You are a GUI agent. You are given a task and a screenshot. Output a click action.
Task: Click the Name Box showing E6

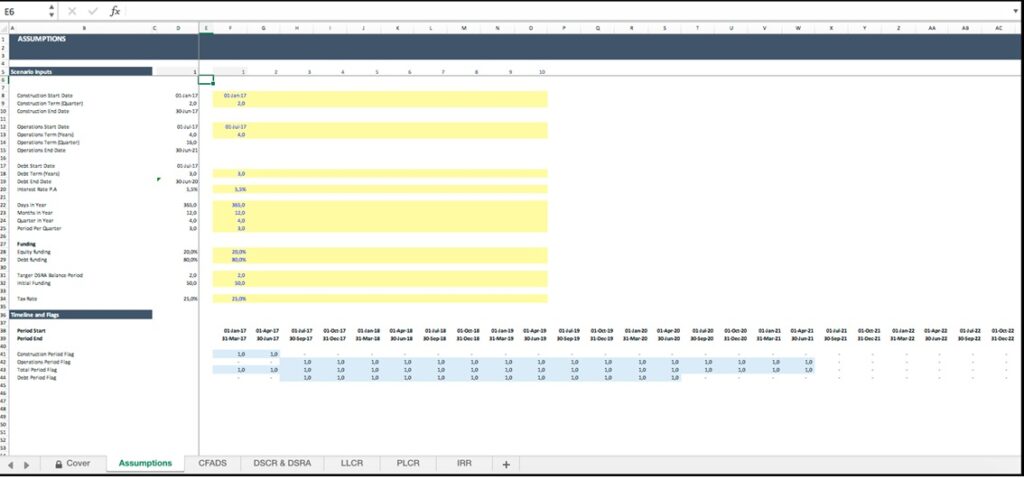22,11
